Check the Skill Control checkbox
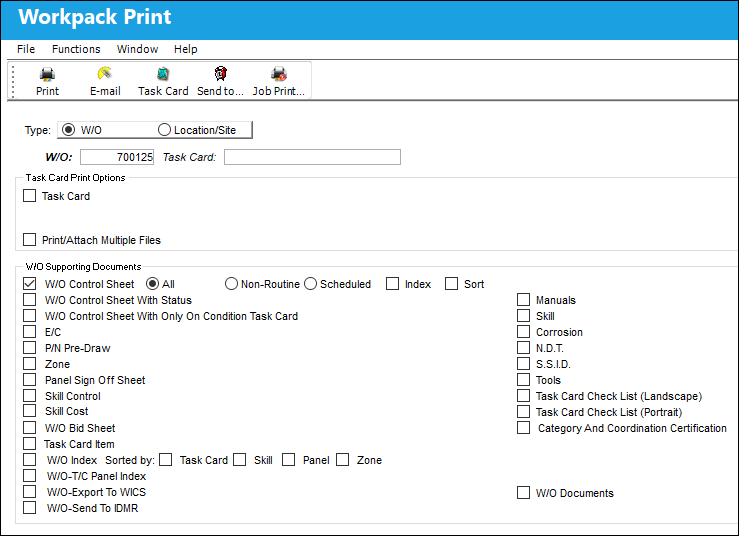Viewport: 739px width, 536px height. (x=29, y=396)
